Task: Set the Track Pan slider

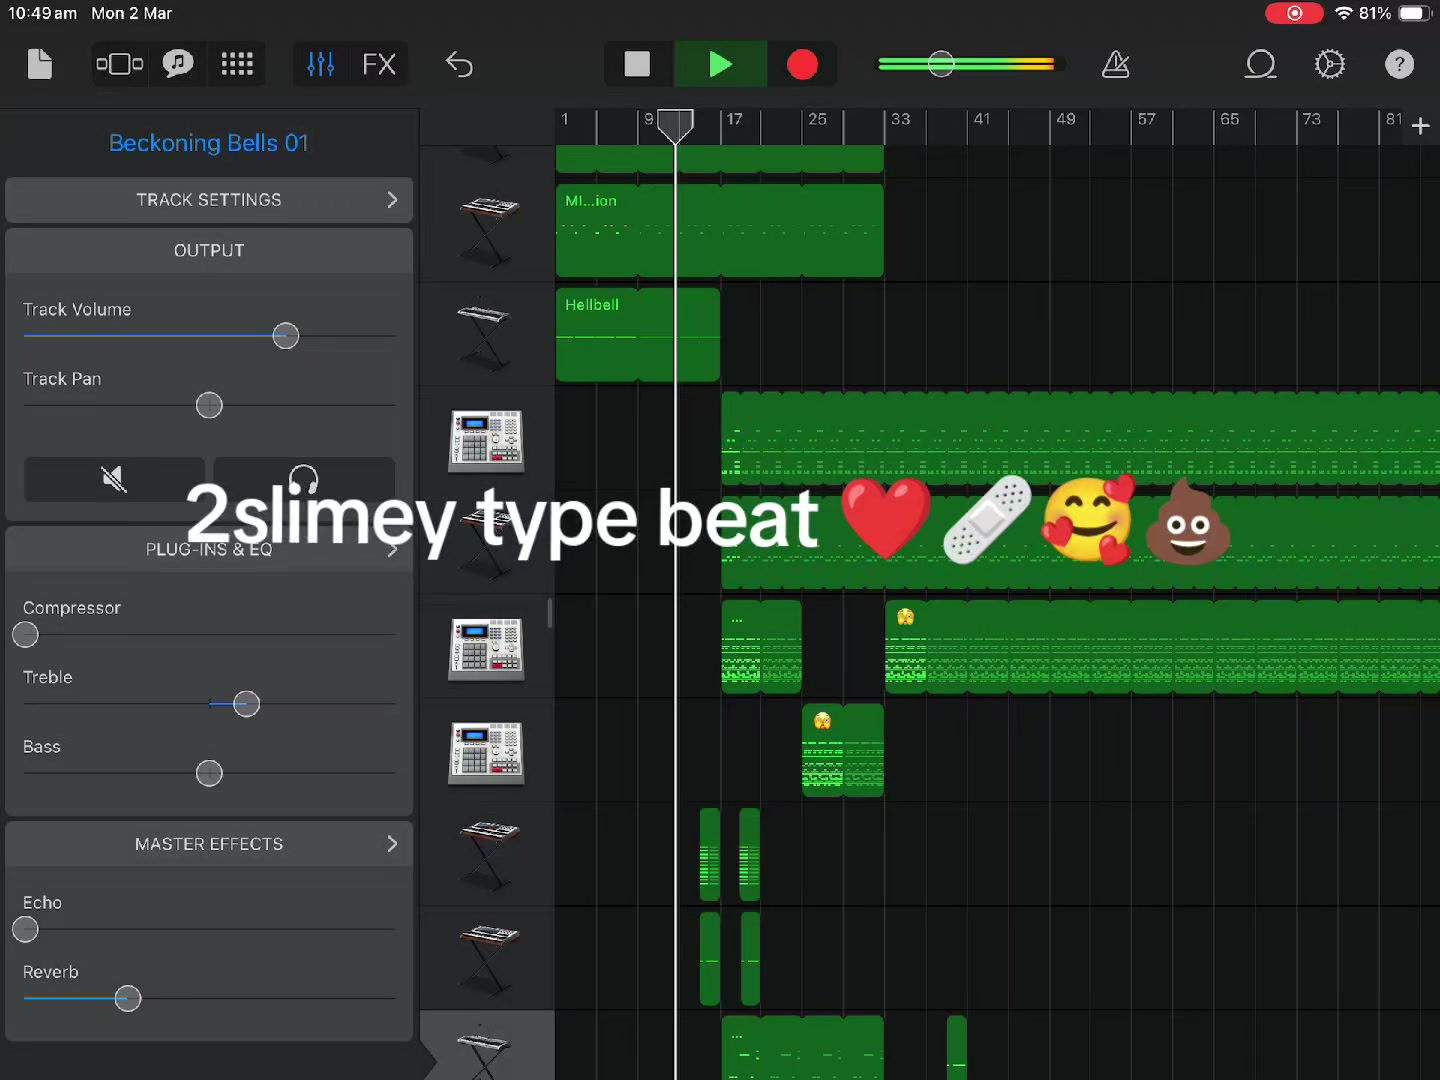Action: coord(209,405)
